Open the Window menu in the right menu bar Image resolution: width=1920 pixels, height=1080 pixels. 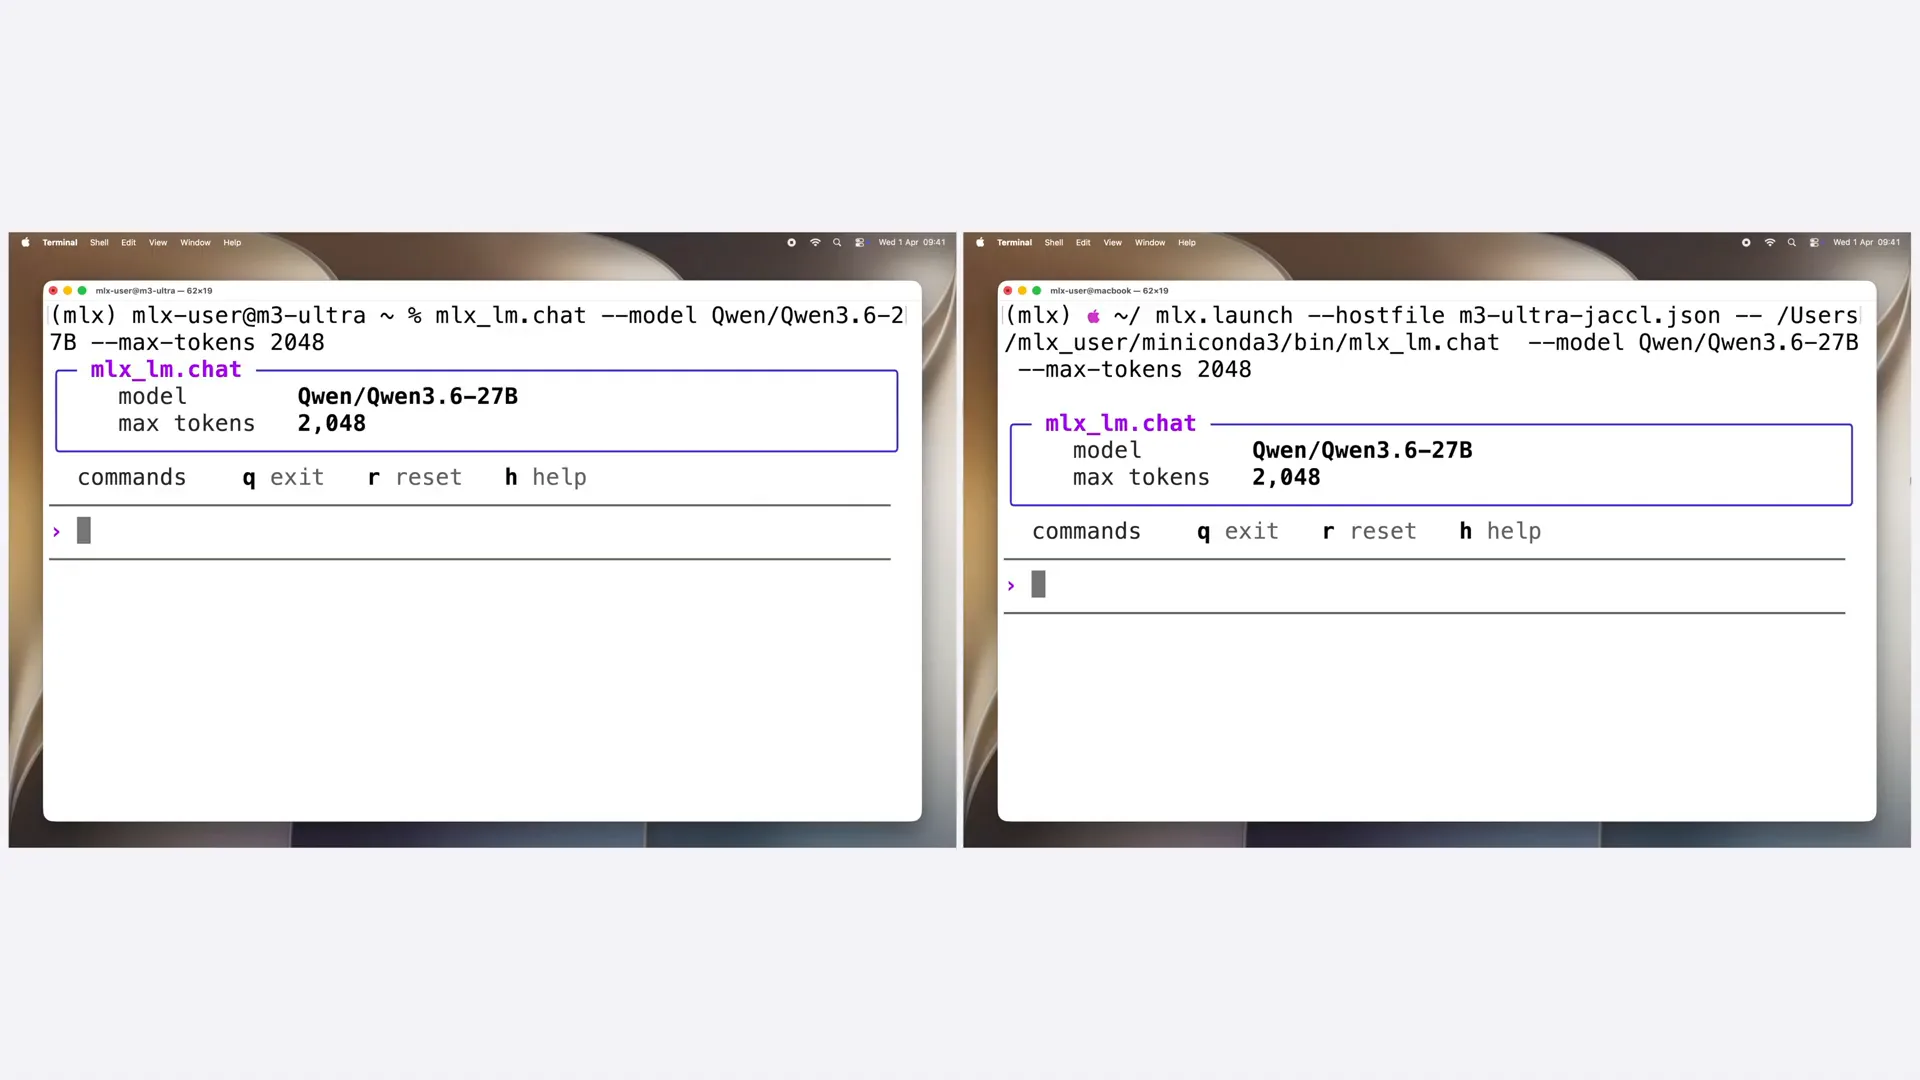click(1150, 242)
